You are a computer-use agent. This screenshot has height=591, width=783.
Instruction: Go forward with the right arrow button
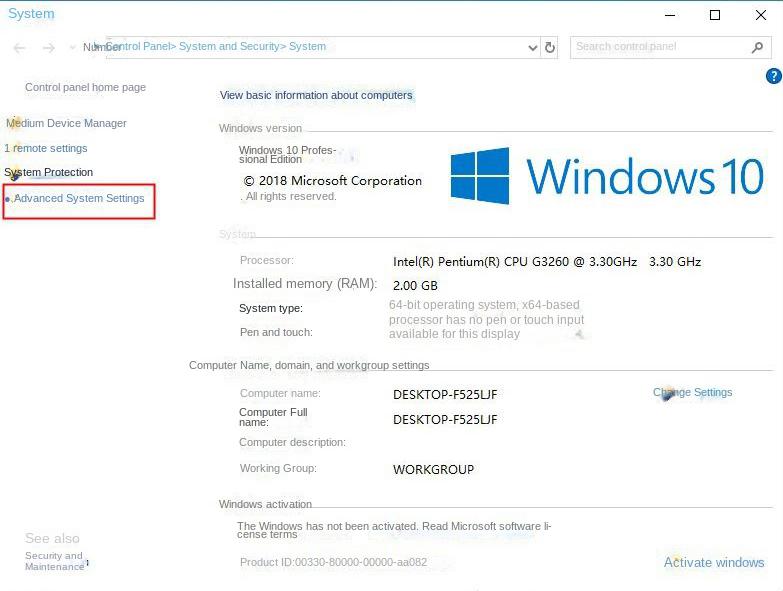click(48, 48)
